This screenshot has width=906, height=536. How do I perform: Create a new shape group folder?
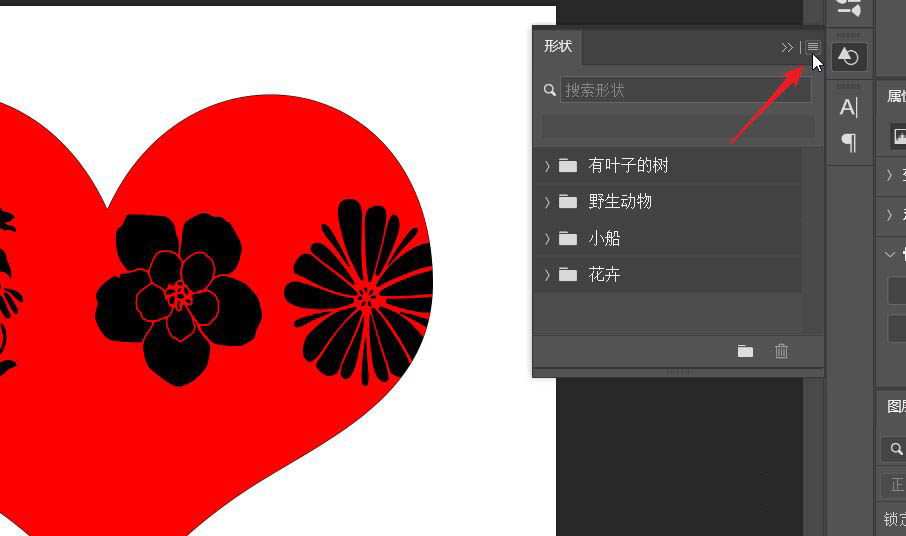[745, 351]
